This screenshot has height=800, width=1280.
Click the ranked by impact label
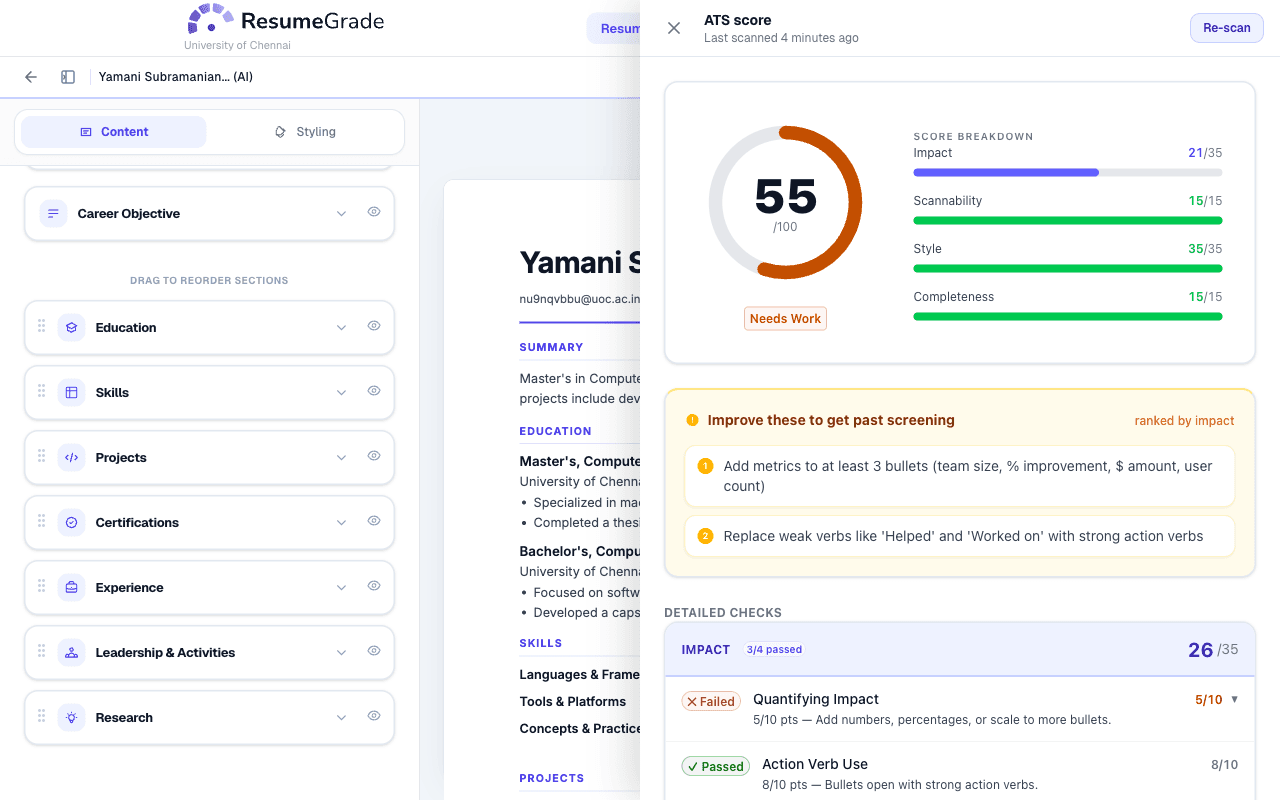[1184, 421]
